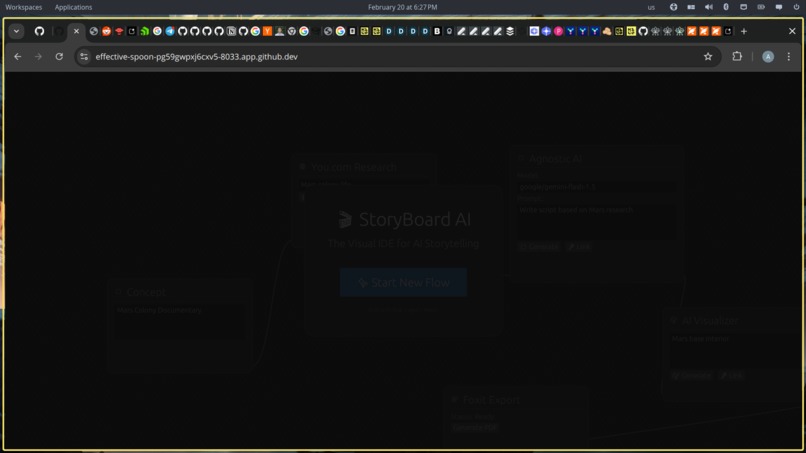This screenshot has height=453, width=806.
Task: Open the notifications speech bubble icon
Action: (779, 7)
